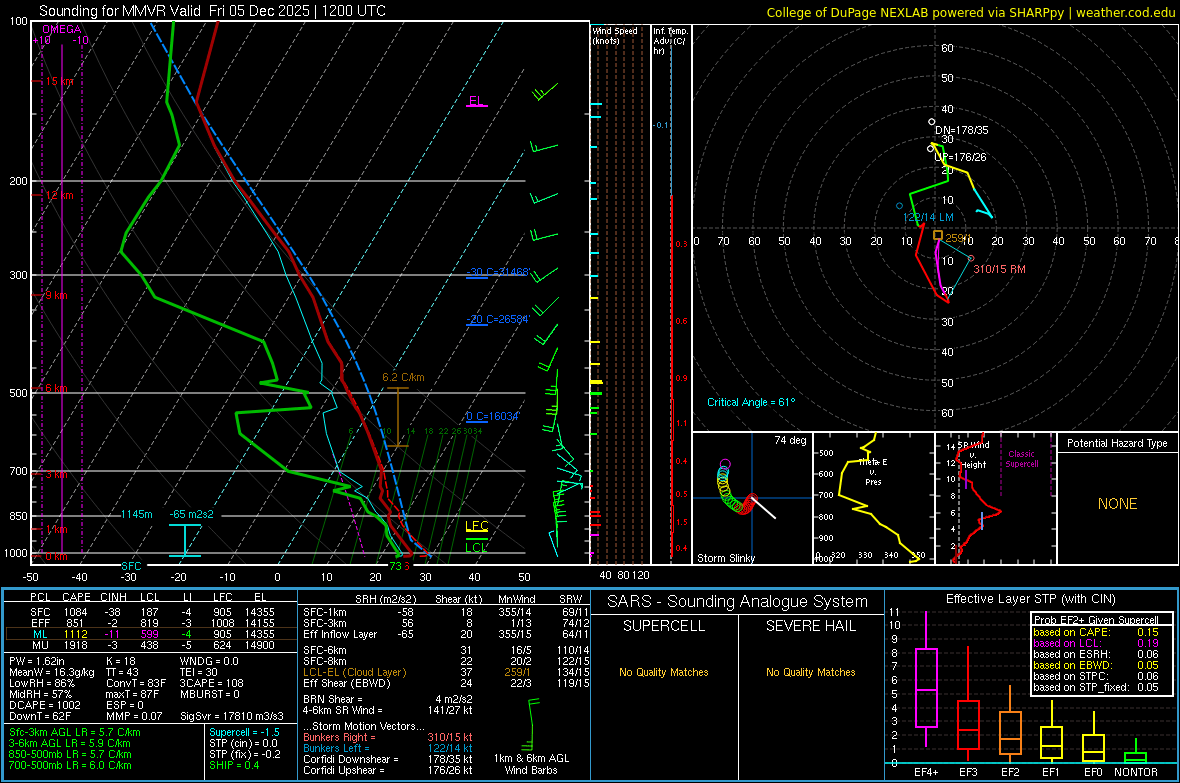Select the MU parcel row
The image size is (1180, 783).
151,644
